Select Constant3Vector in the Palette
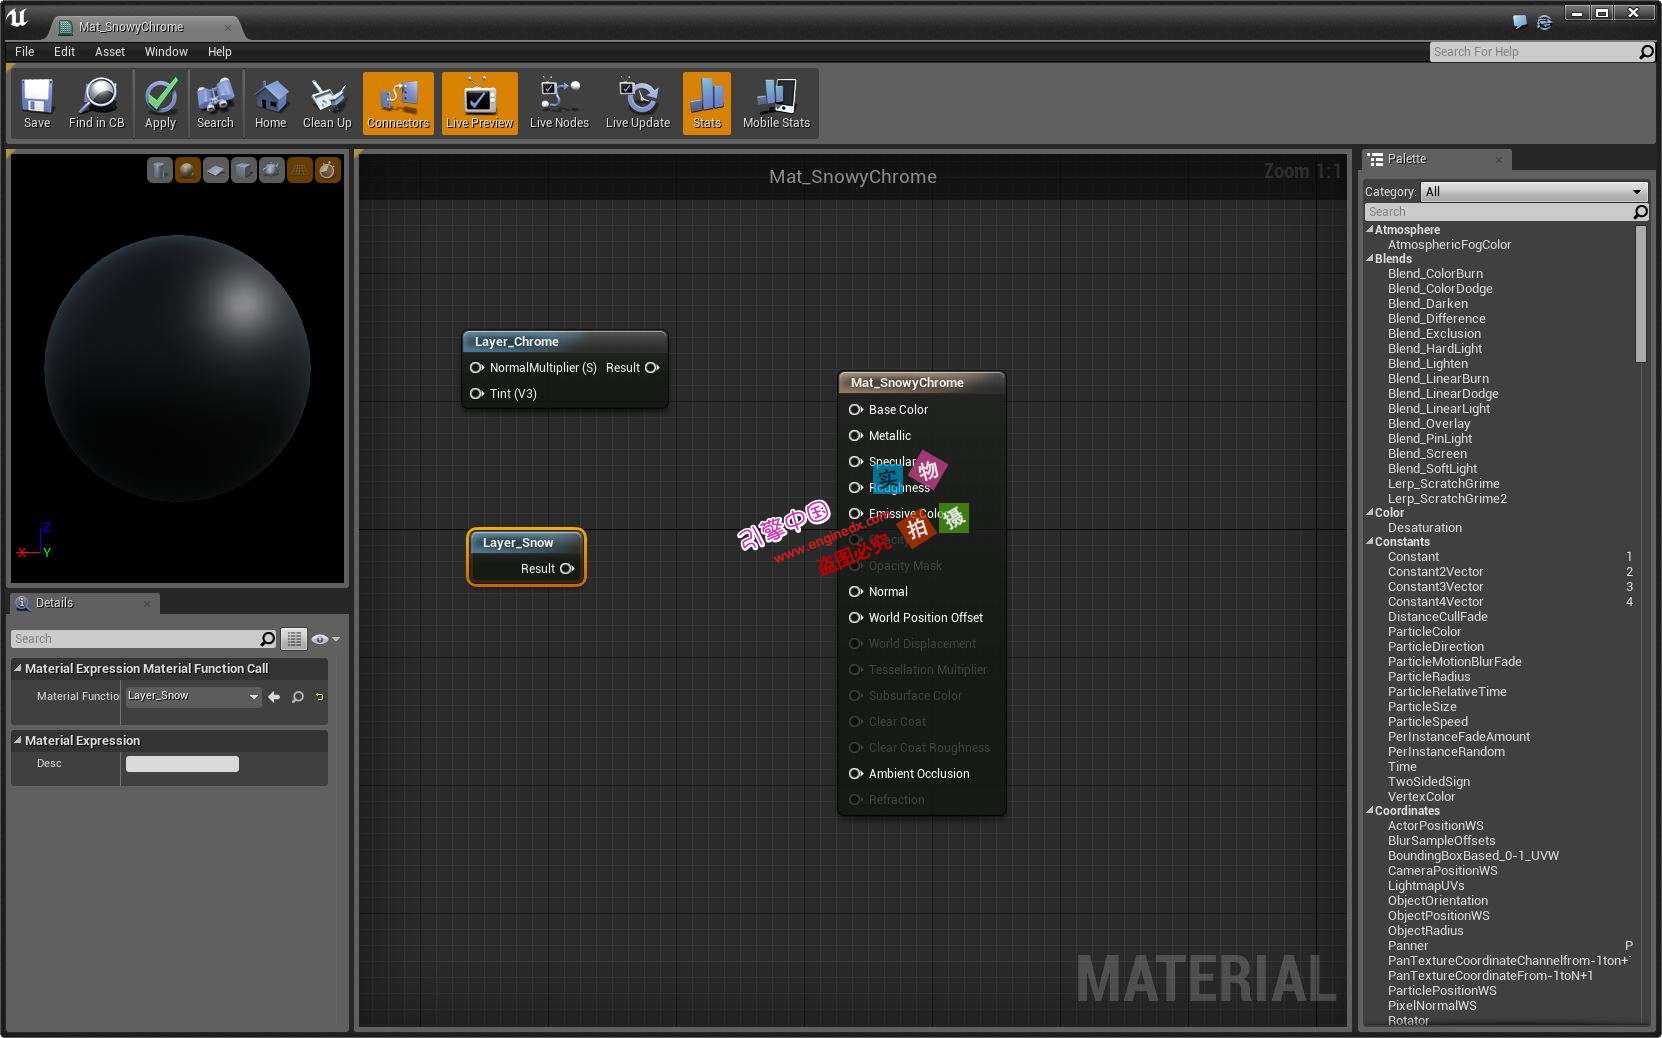The height and width of the screenshot is (1038, 1662). pos(1435,587)
